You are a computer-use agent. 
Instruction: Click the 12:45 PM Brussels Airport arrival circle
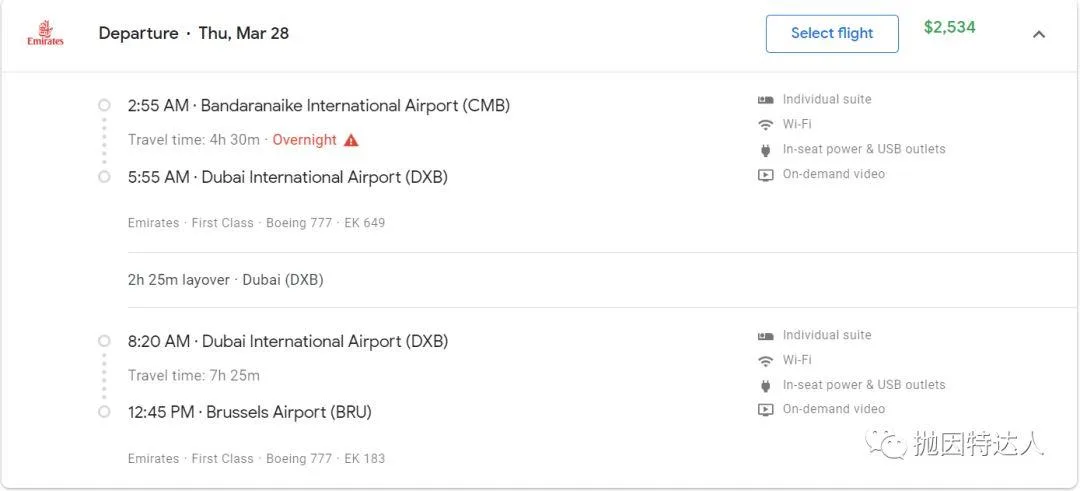click(x=104, y=412)
